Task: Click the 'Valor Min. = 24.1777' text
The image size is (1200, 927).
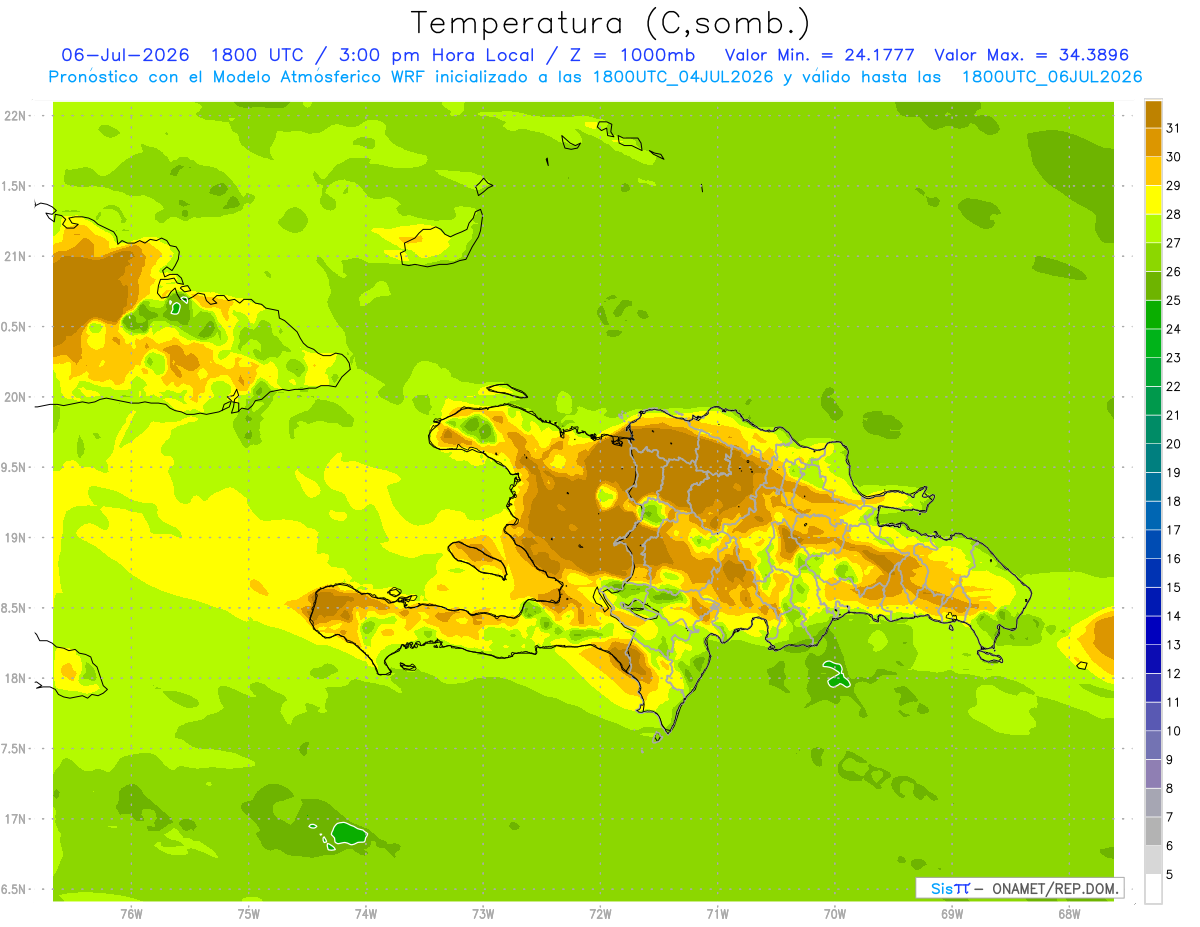Action: click(x=819, y=55)
